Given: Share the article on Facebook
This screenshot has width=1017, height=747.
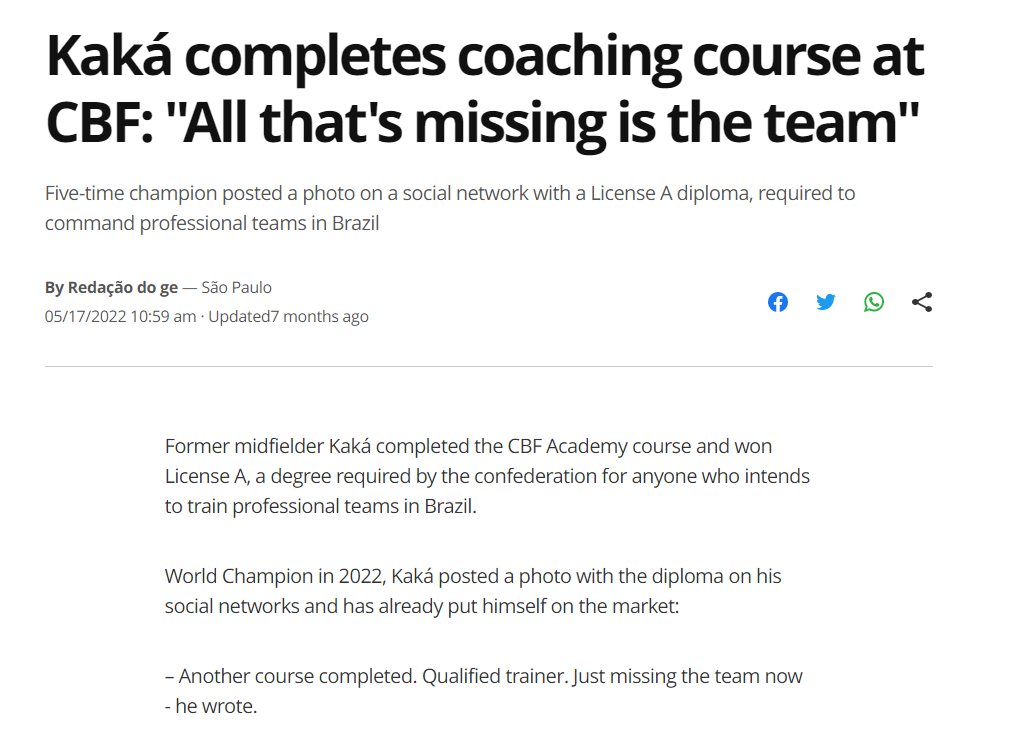Looking at the screenshot, I should click(778, 302).
